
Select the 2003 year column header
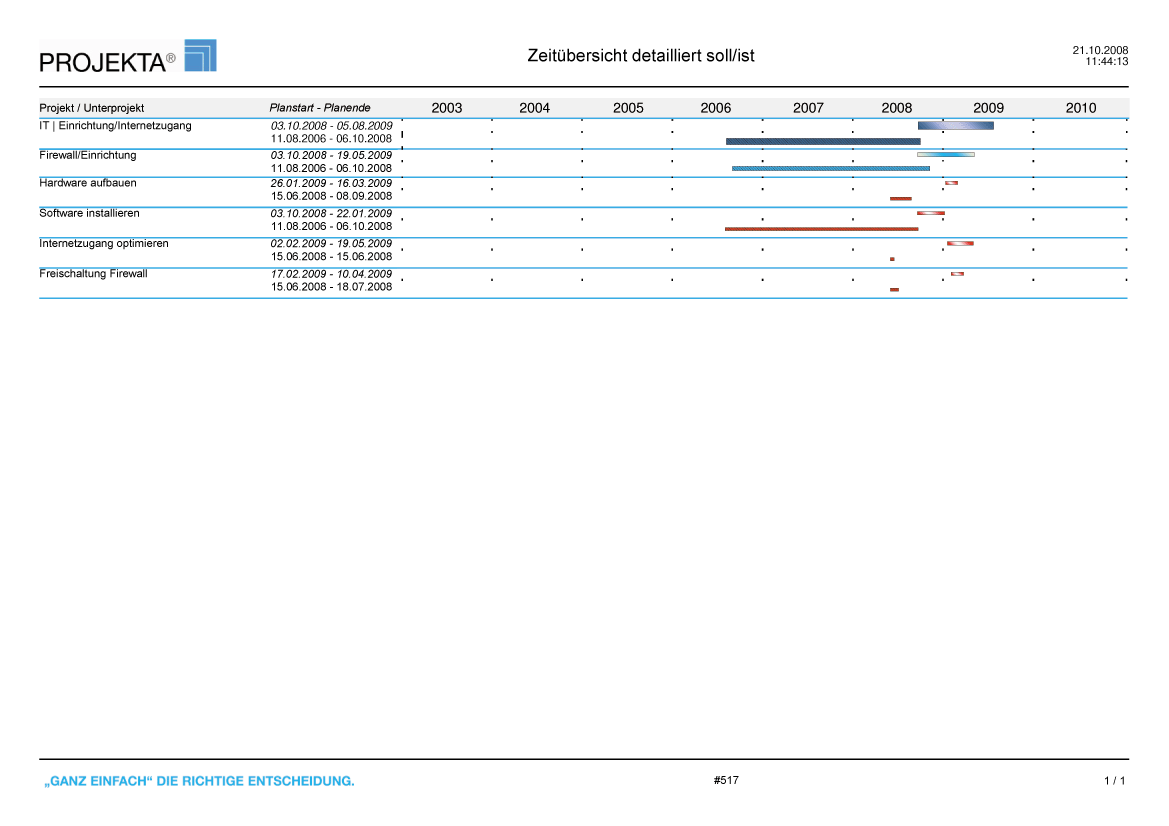pyautogui.click(x=446, y=108)
